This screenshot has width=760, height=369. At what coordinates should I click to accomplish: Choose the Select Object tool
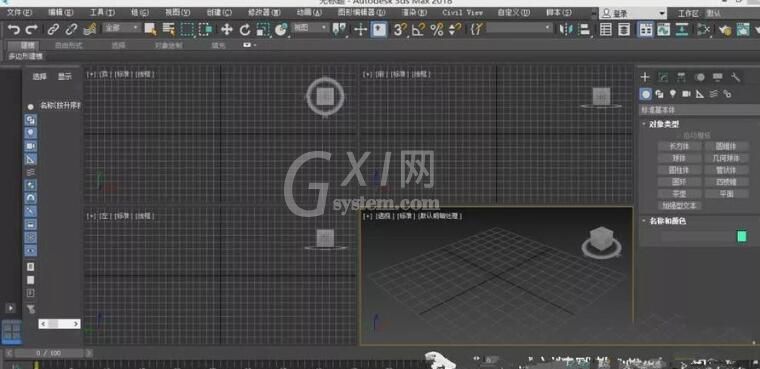pyautogui.click(x=150, y=30)
